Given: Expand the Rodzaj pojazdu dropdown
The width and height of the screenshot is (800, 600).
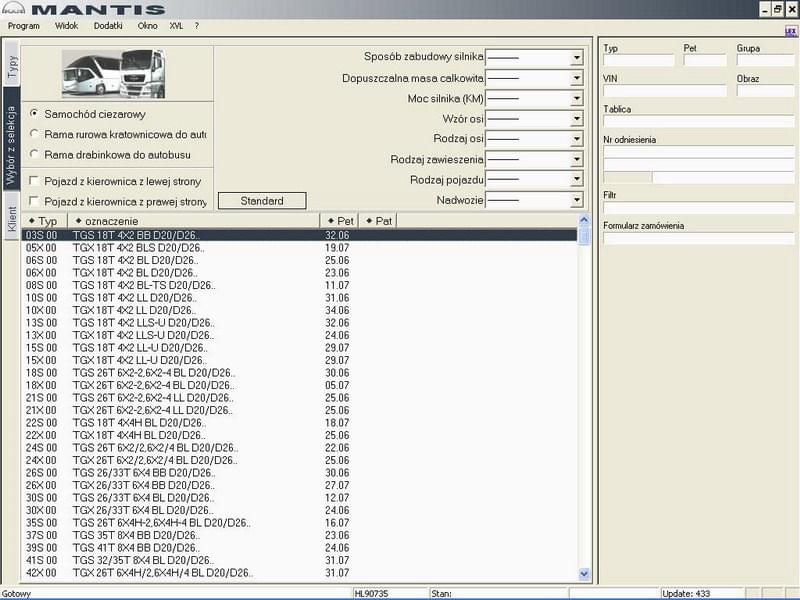Looking at the screenshot, I should [x=577, y=179].
